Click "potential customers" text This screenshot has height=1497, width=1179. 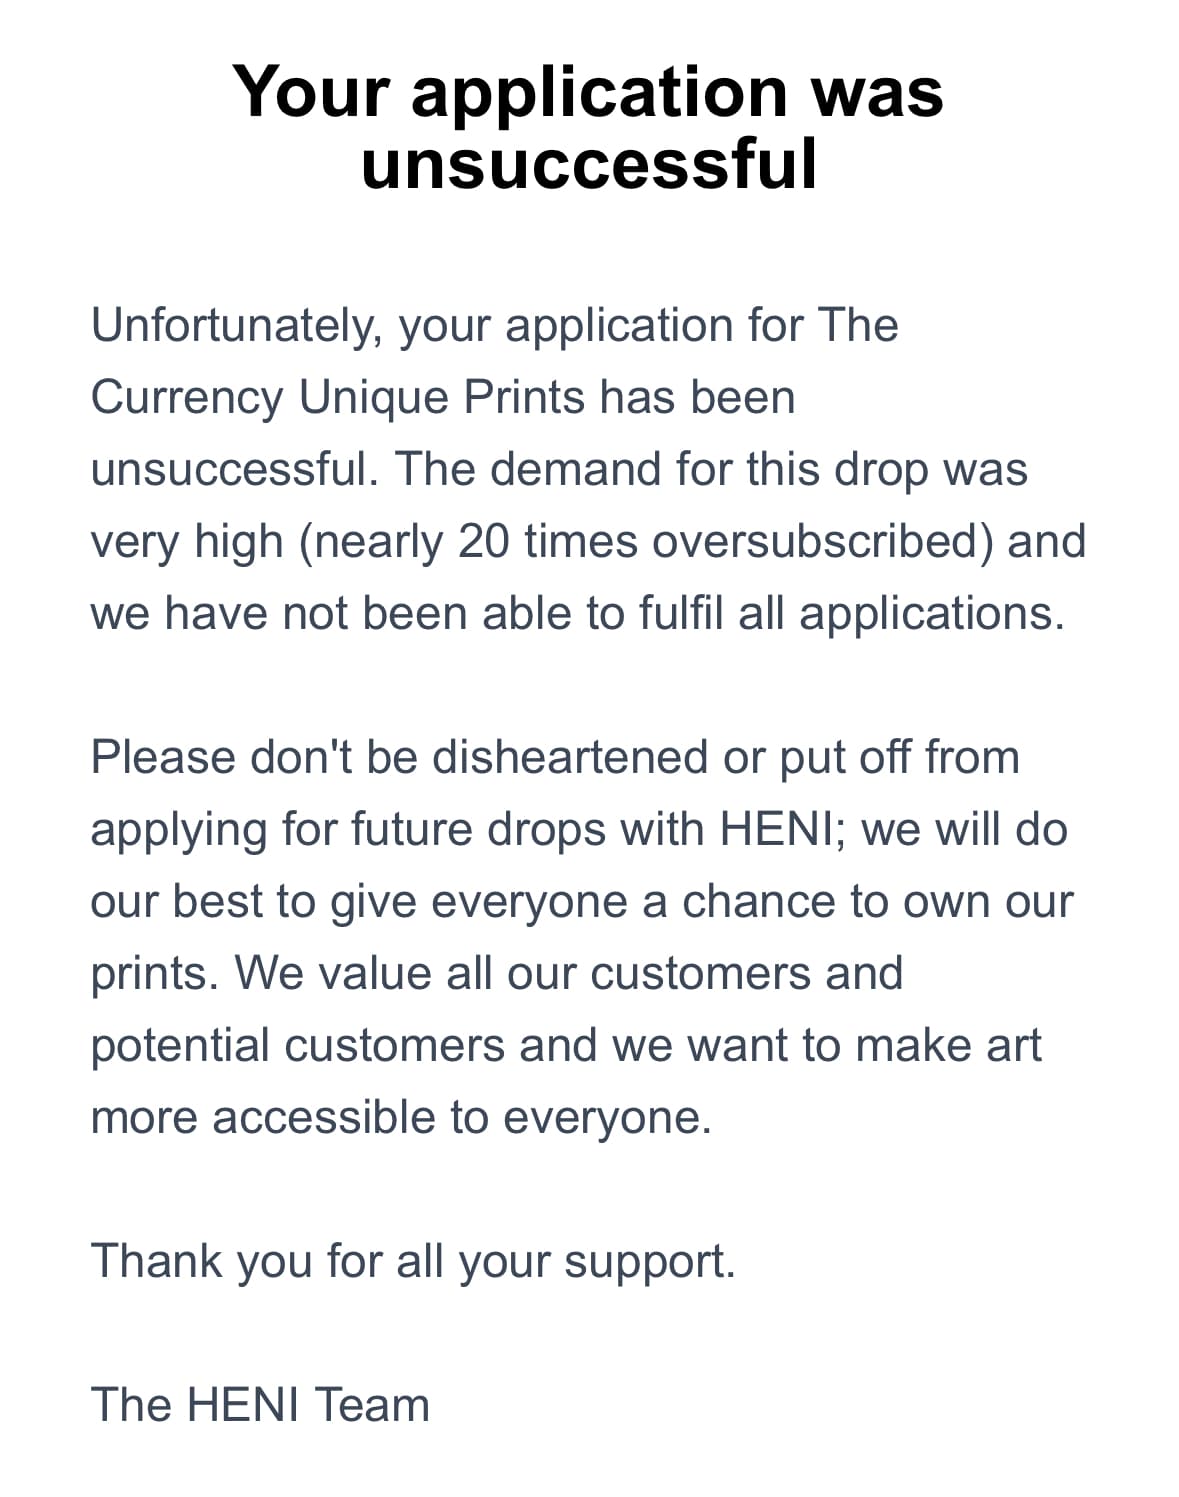(298, 1046)
